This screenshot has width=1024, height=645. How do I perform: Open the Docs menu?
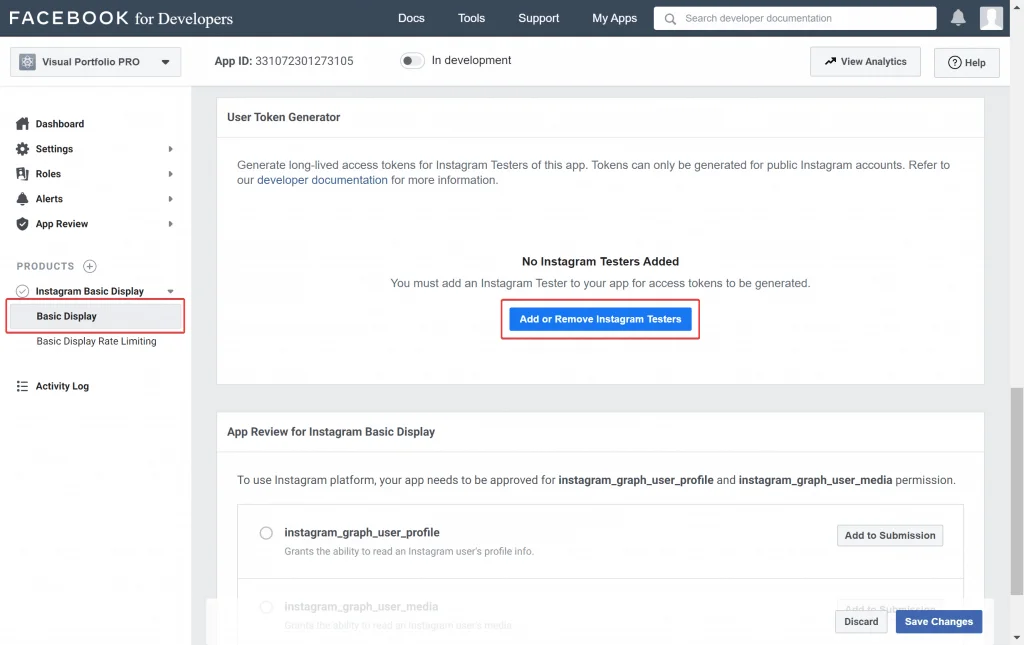(411, 18)
